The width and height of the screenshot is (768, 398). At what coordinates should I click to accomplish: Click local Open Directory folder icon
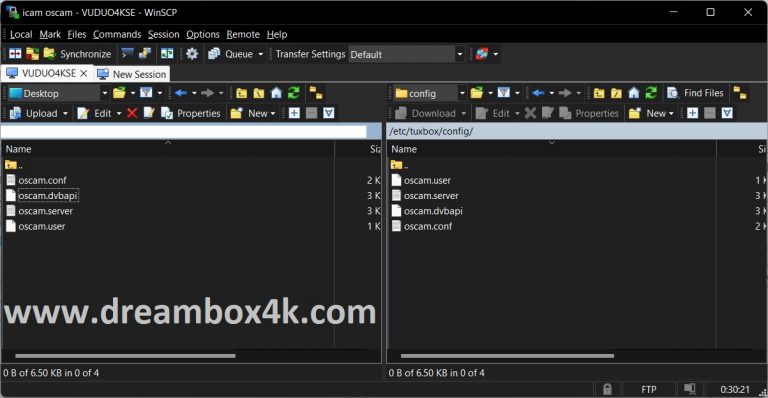119,93
